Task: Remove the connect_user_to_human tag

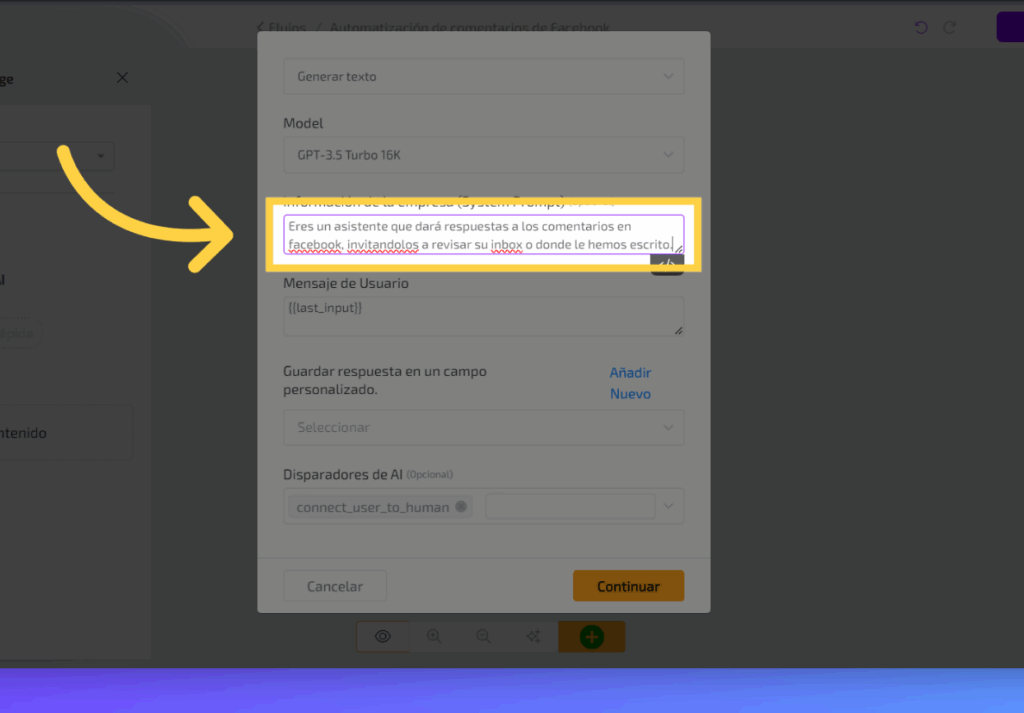Action: pyautogui.click(x=461, y=507)
